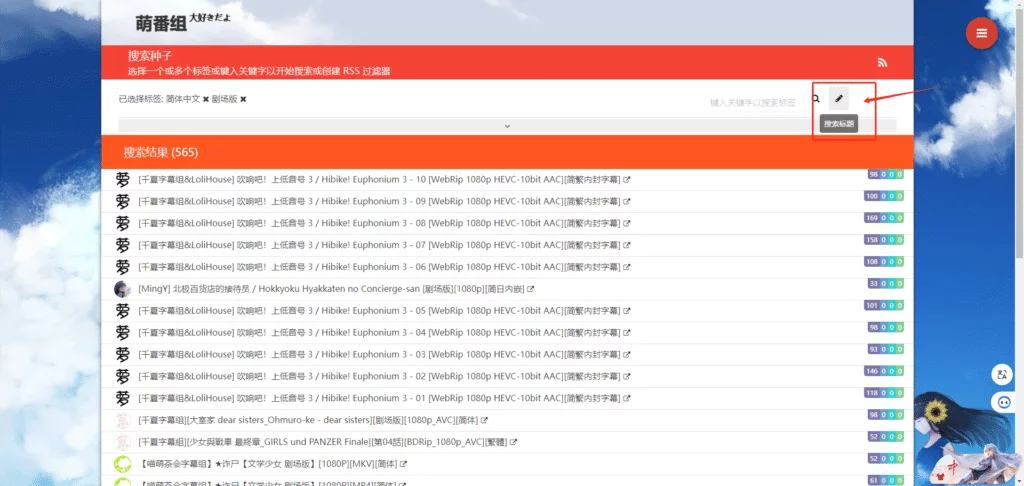This screenshot has width=1024, height=486.
Task: Click the RSS feed icon
Action: tap(882, 62)
